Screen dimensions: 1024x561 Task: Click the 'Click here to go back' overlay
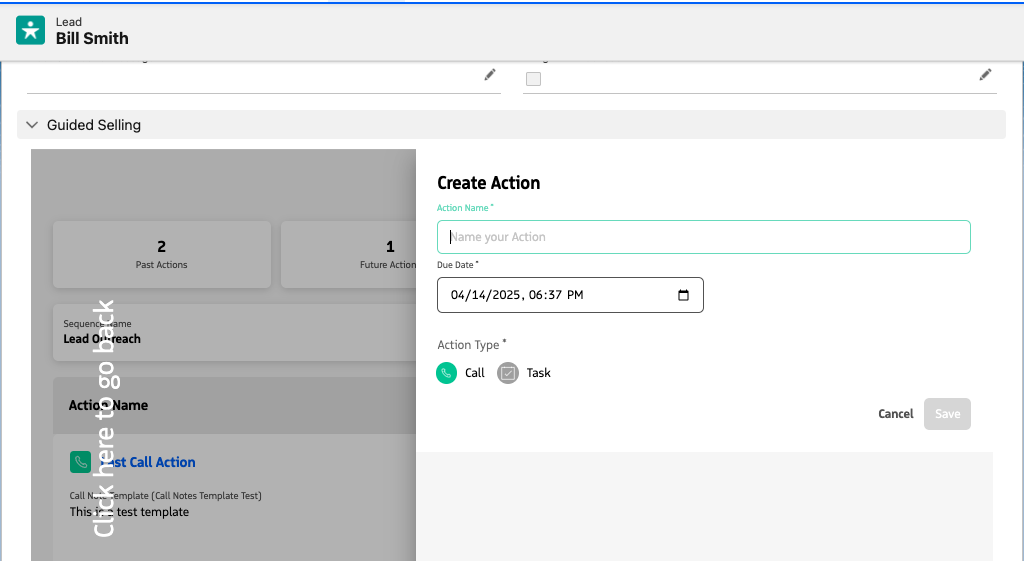[x=105, y=418]
